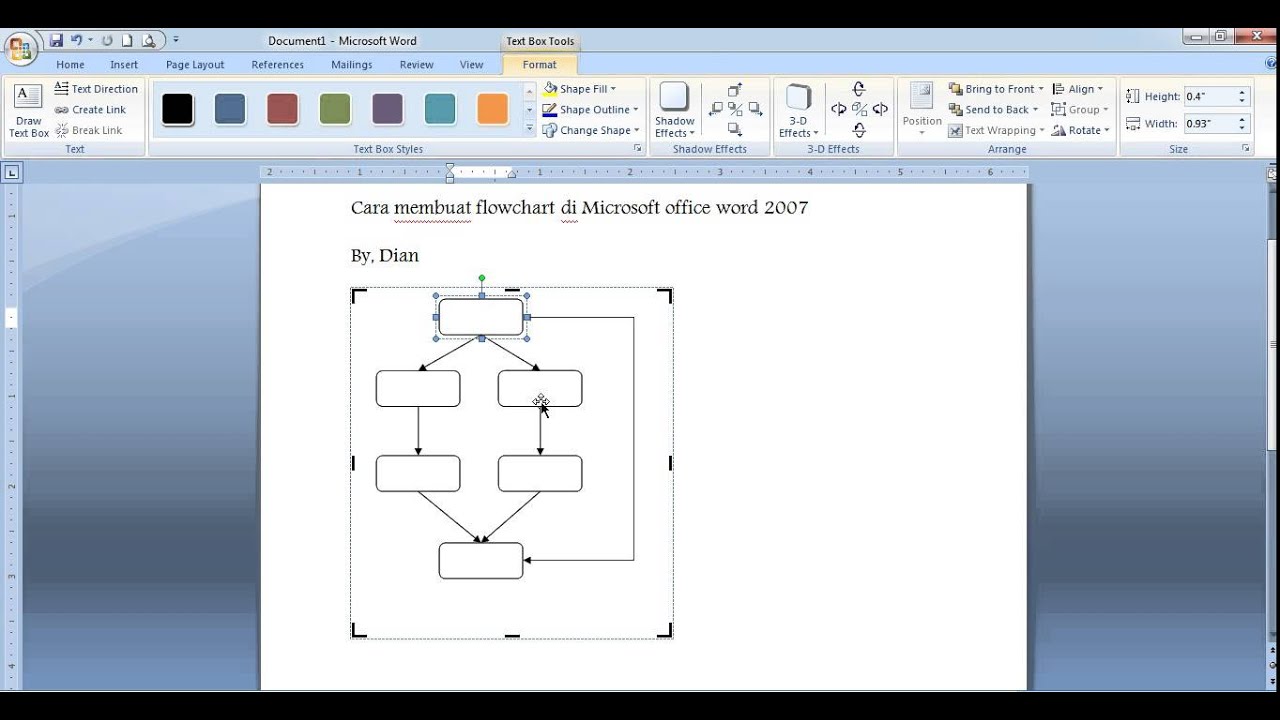Open the Position dropdown
Image resolution: width=1280 pixels, height=720 pixels.
click(922, 111)
